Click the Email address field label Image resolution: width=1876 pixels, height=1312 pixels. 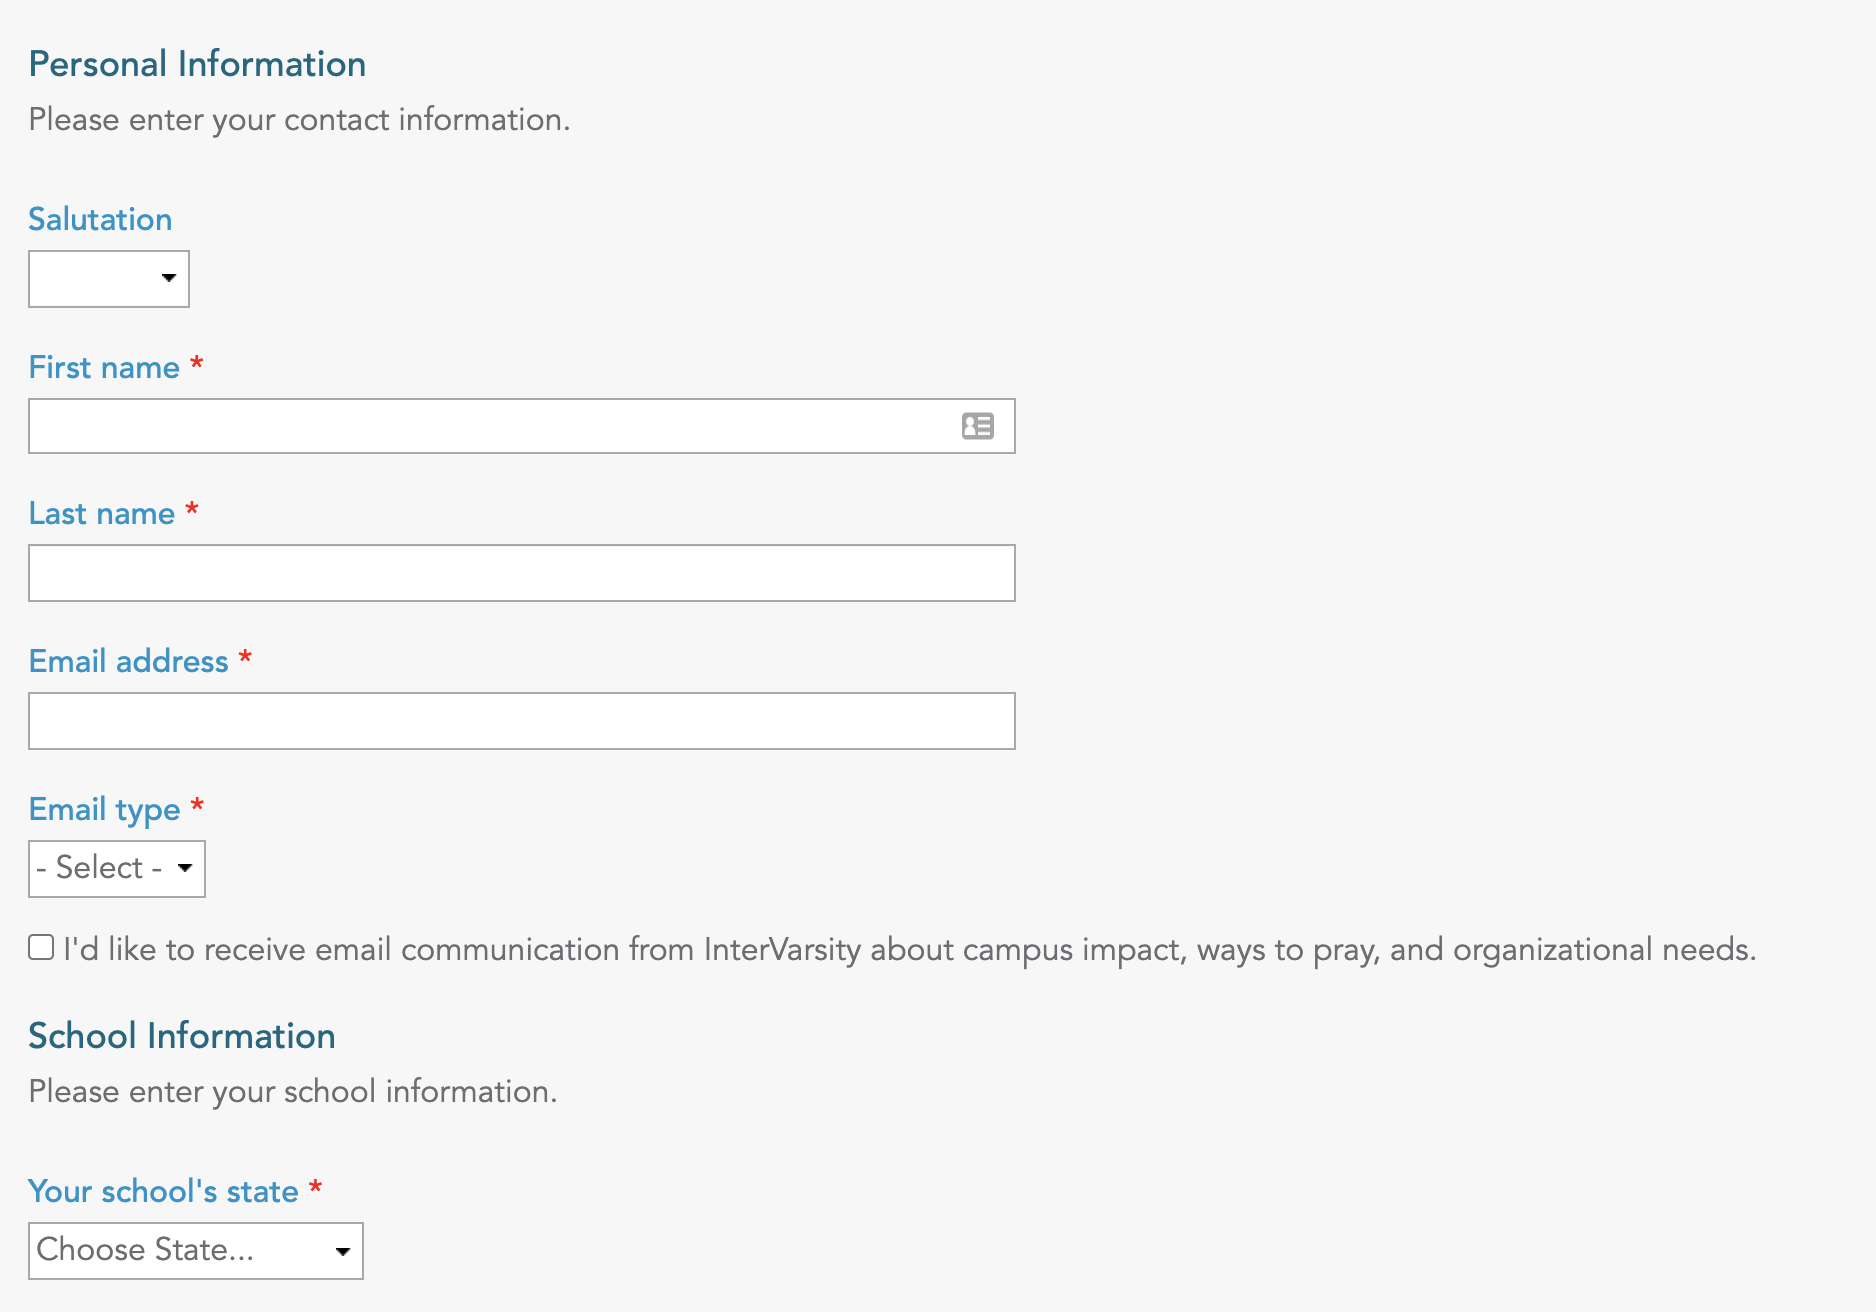pos(129,661)
